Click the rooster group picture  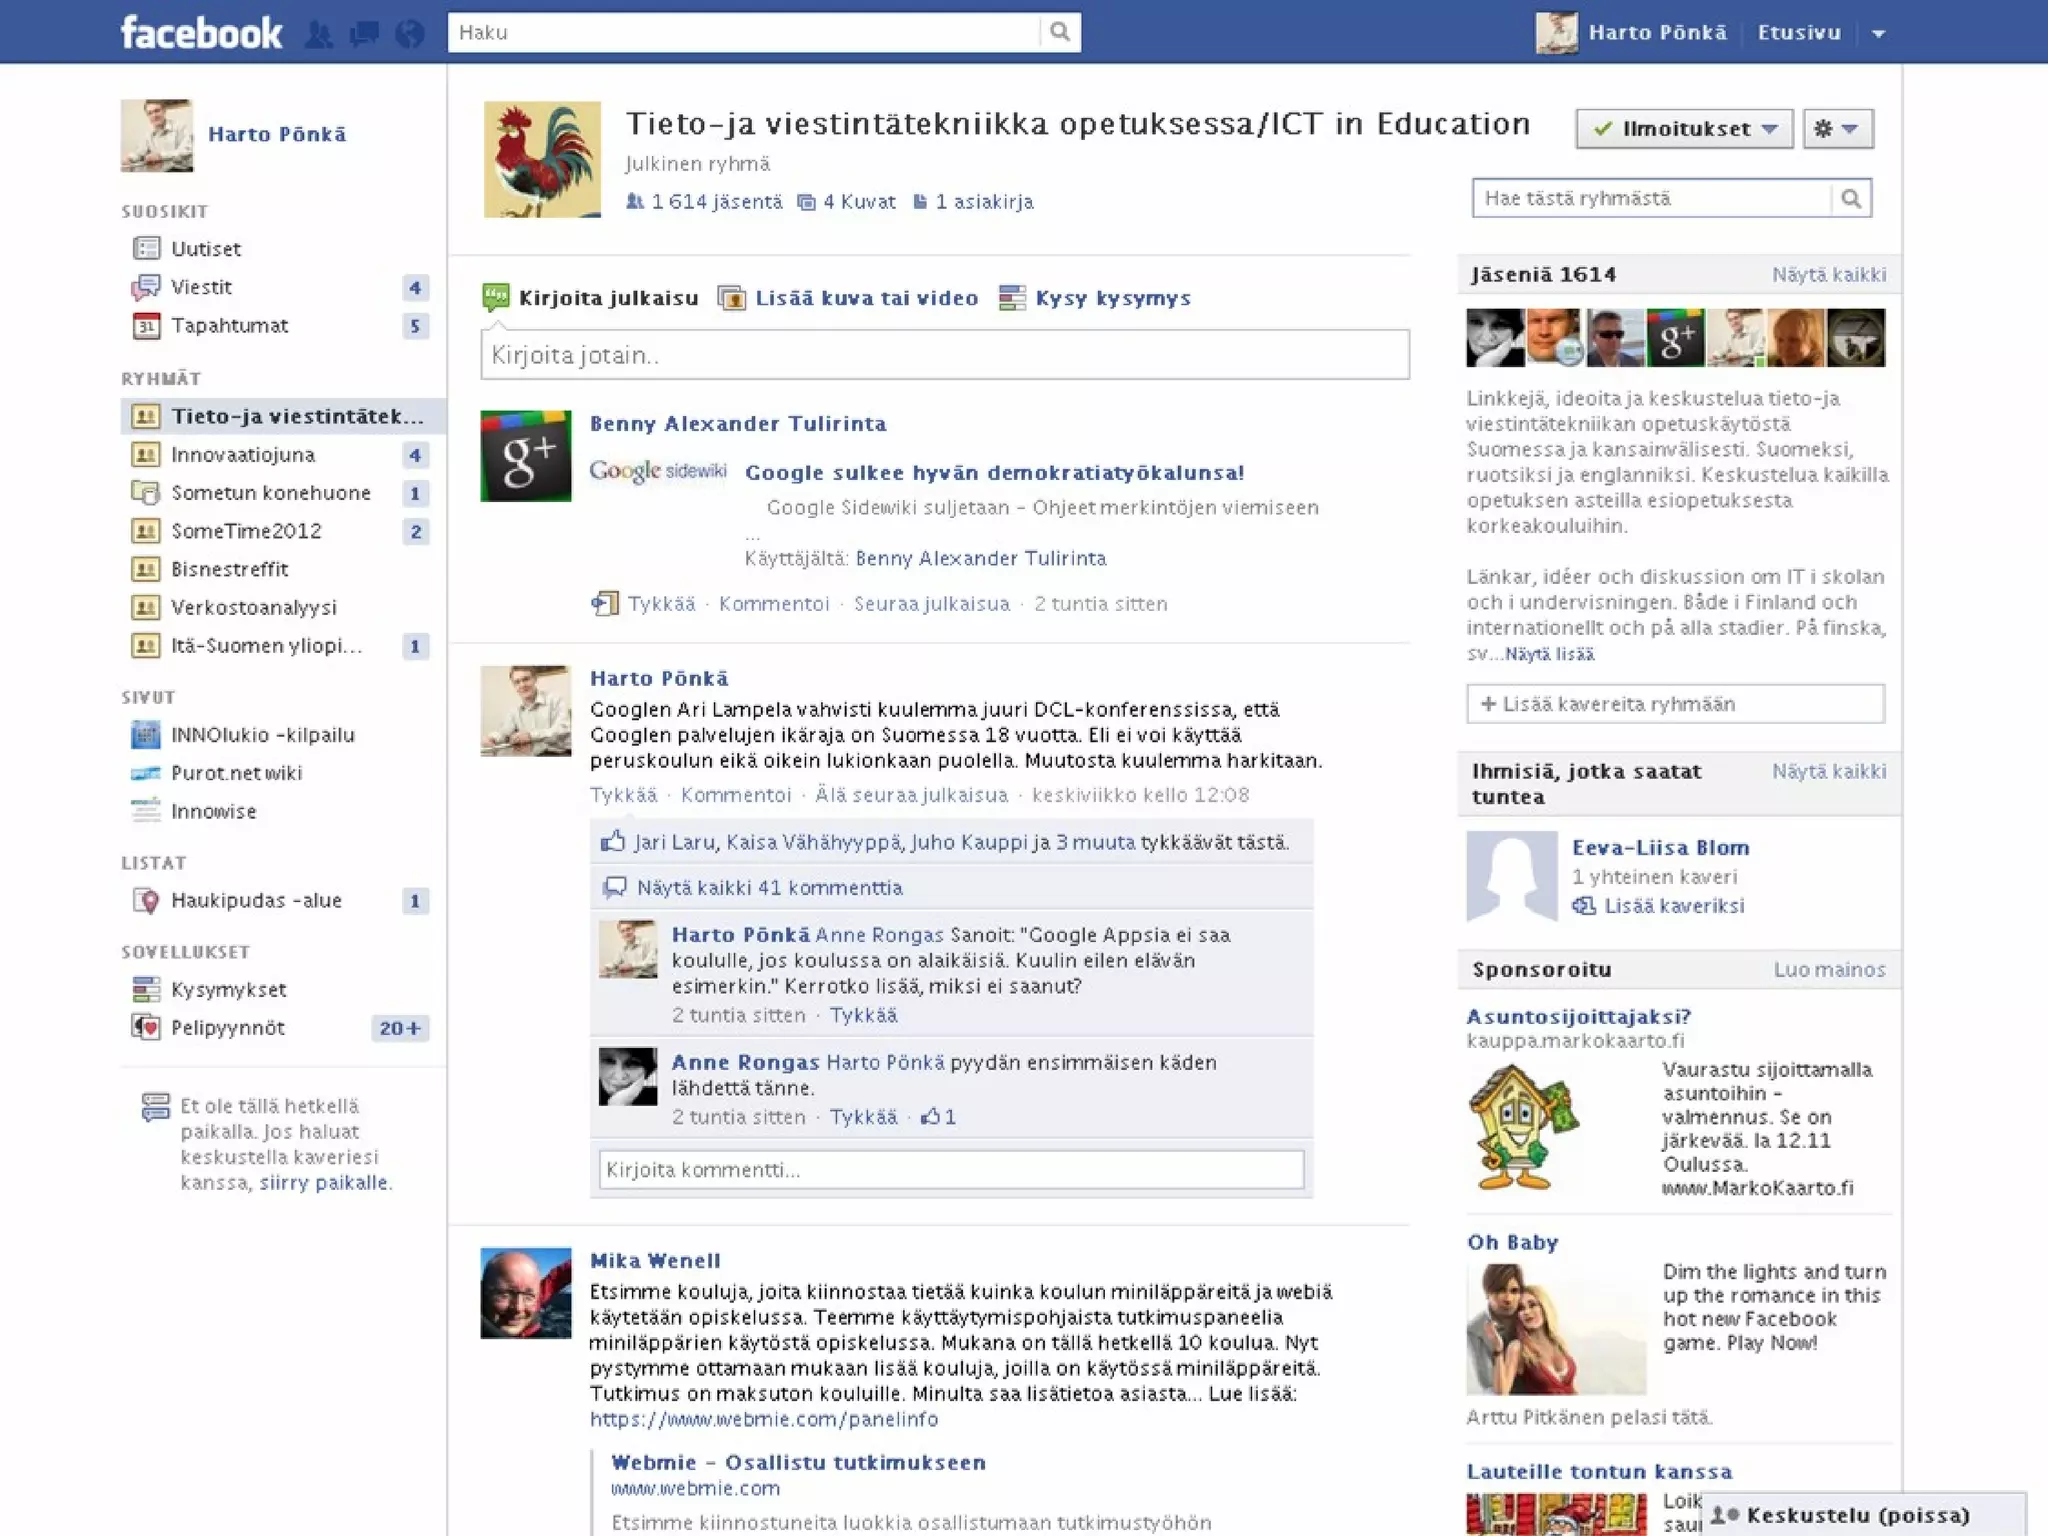click(542, 159)
